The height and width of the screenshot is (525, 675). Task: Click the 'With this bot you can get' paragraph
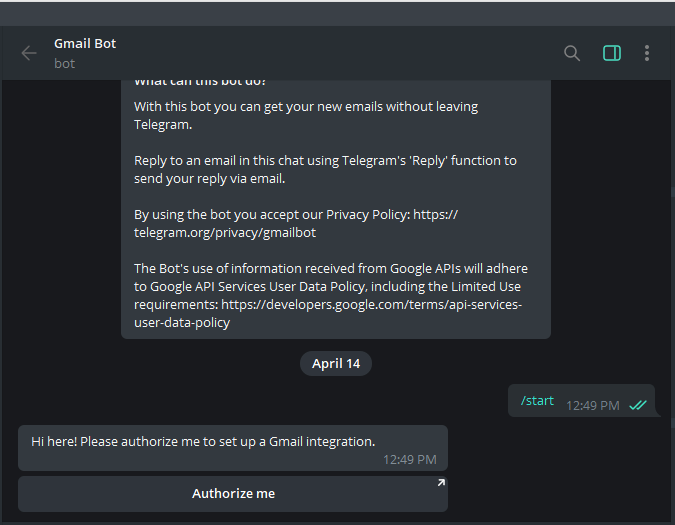coord(306,115)
